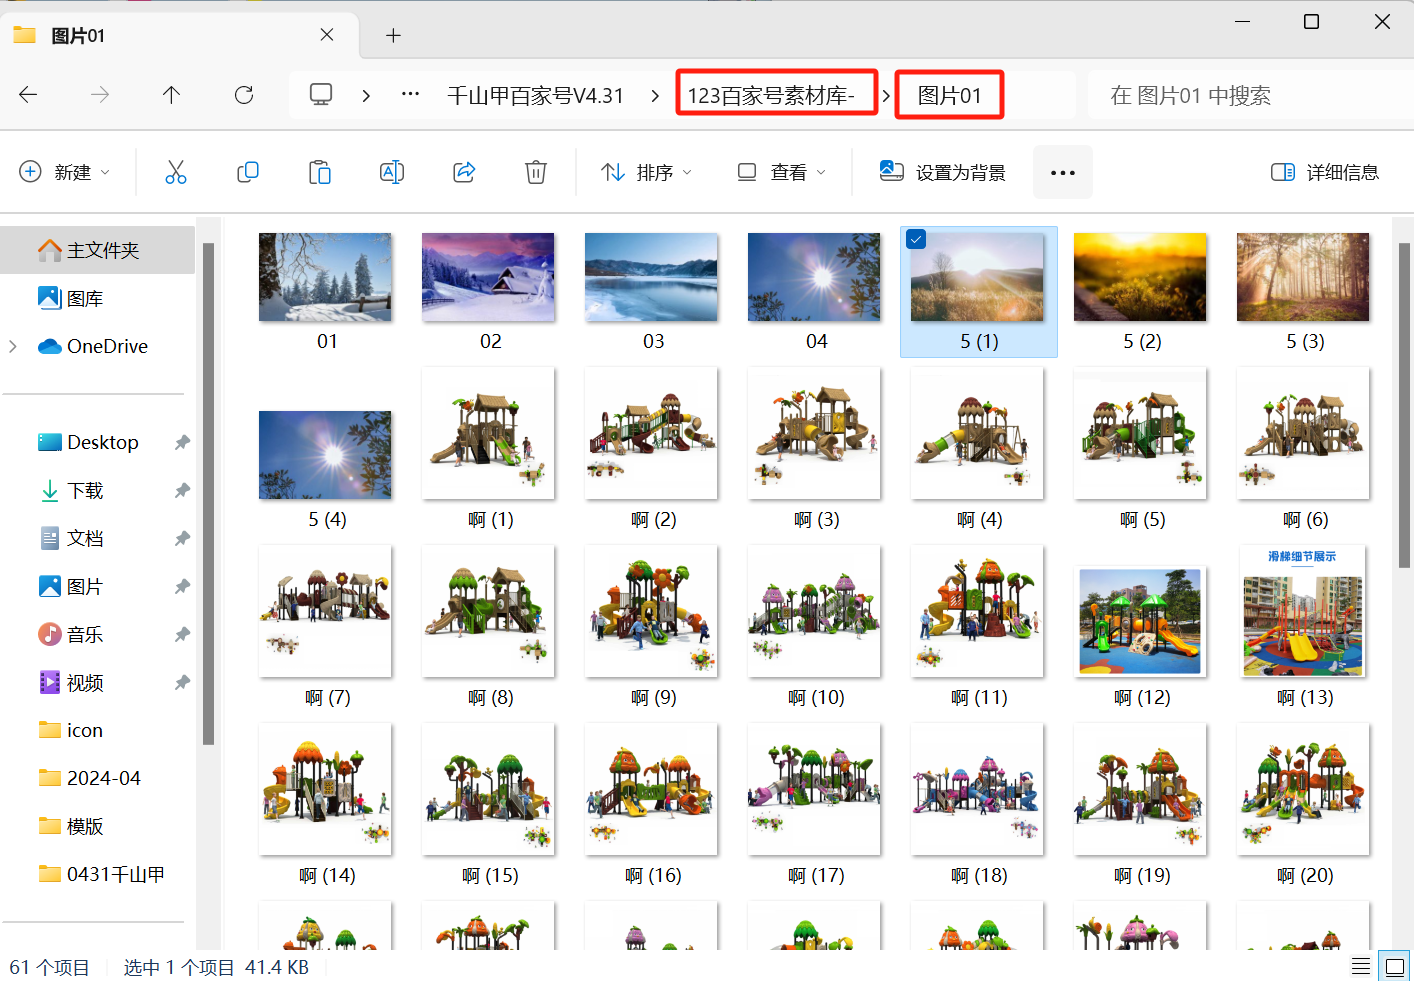
Task: Click pin icon next to 文档
Action: point(182,538)
